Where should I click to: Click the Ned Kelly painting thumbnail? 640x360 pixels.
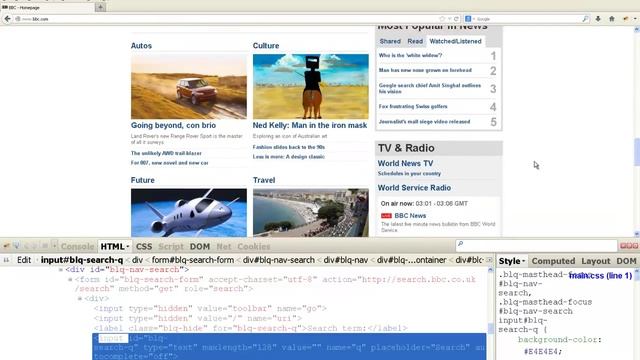coord(311,87)
